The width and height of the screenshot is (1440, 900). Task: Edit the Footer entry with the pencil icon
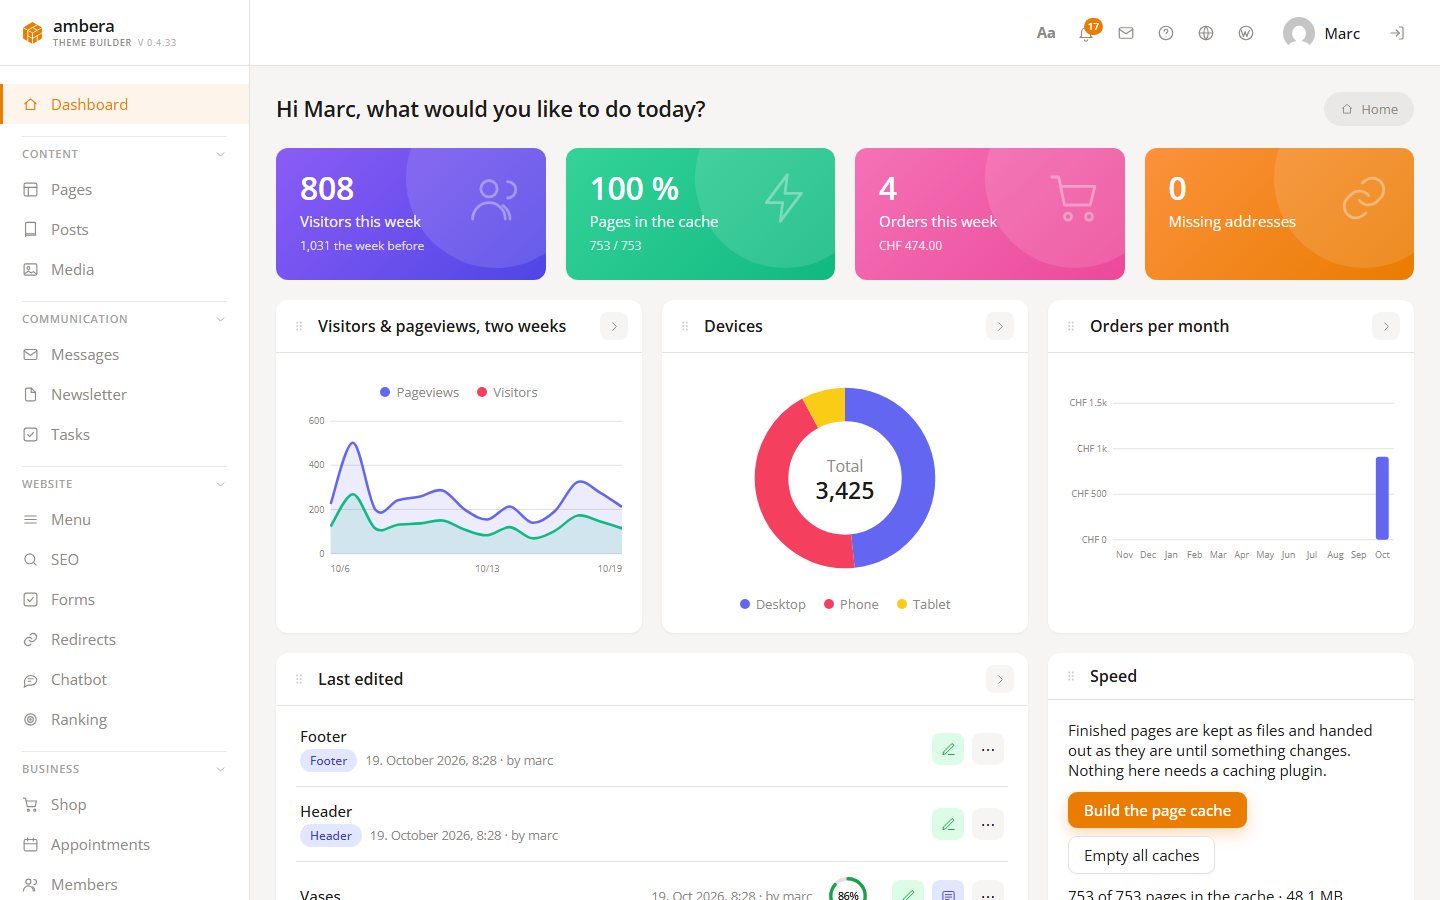click(948, 749)
